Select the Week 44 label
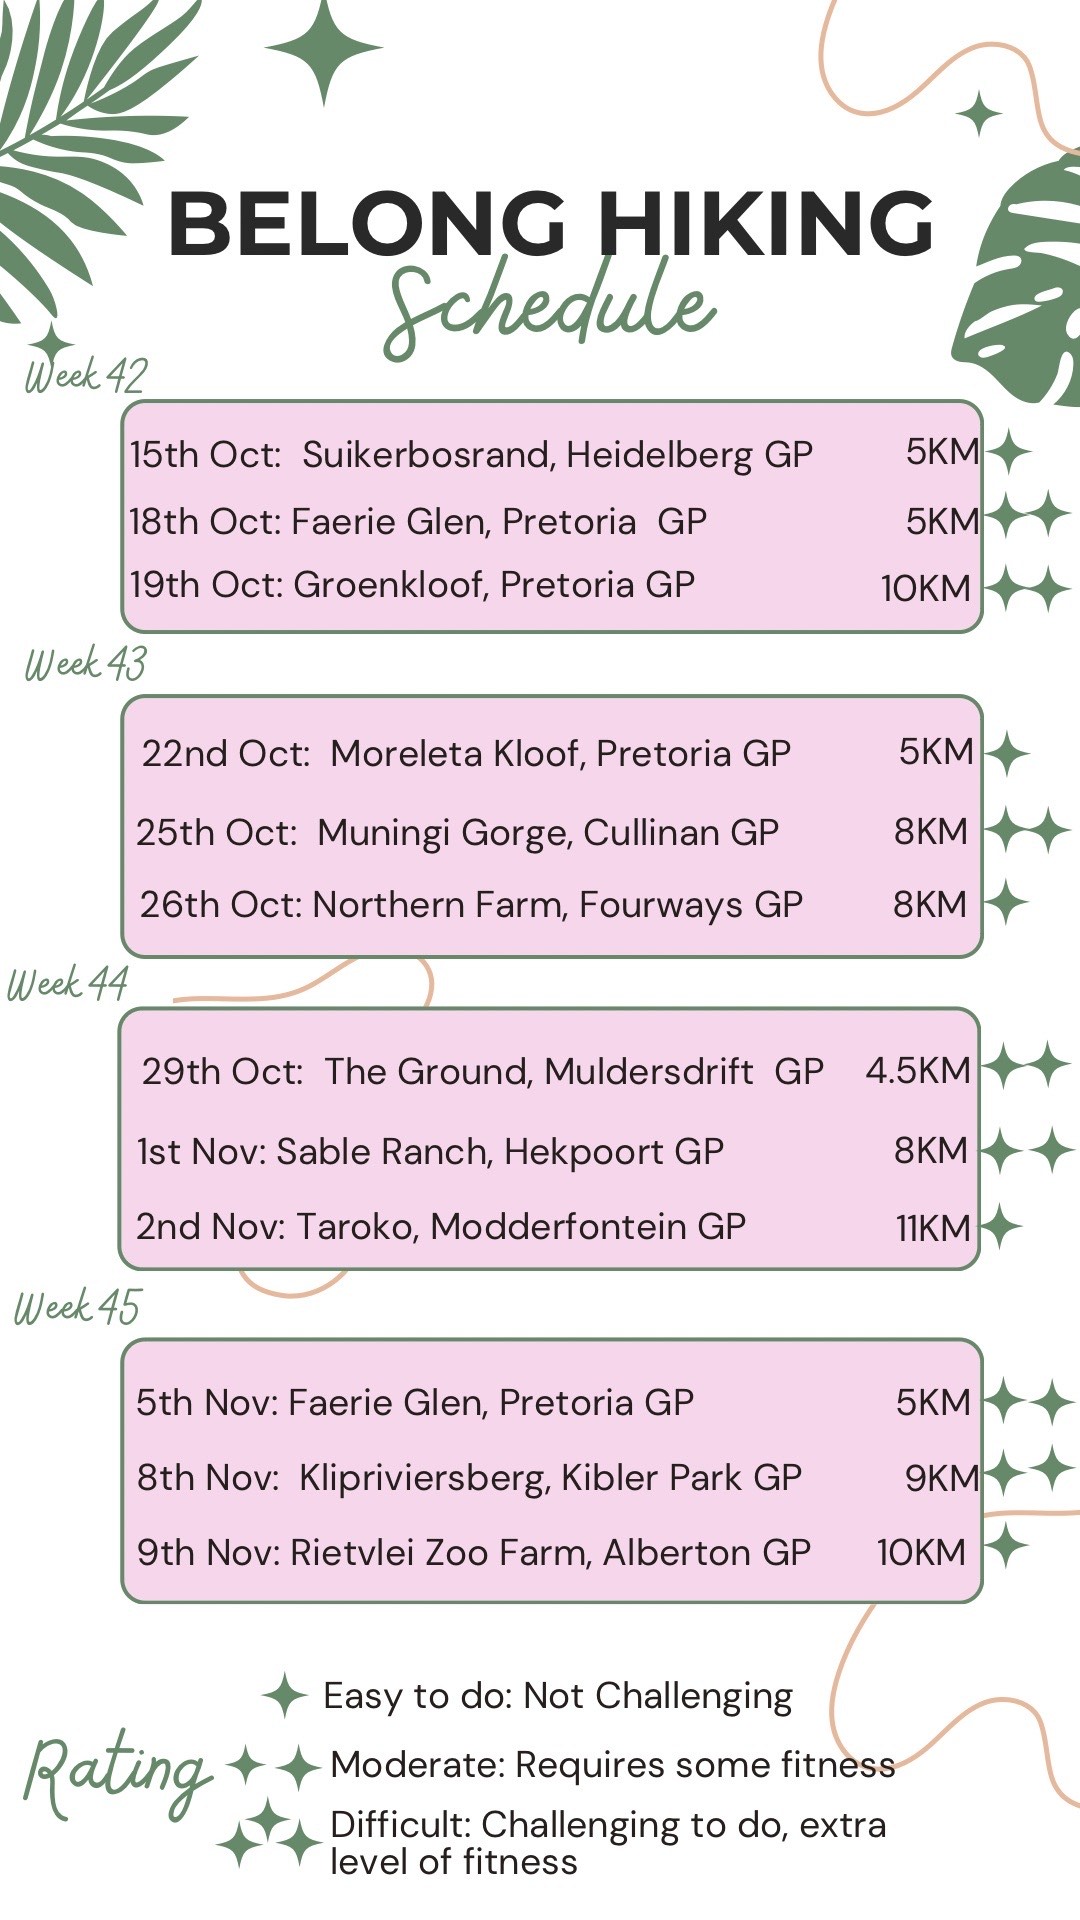The image size is (1080, 1920). pos(68,983)
